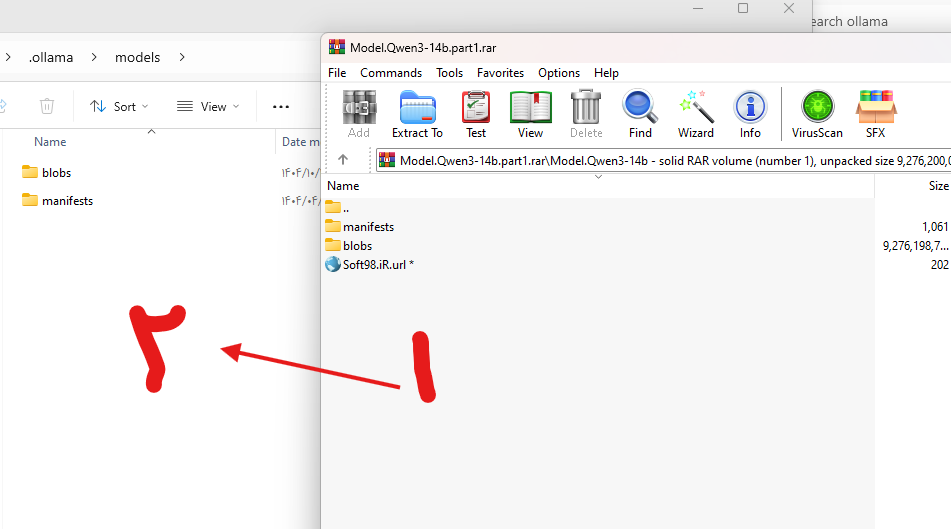
Task: Expand the Sort dropdown in Explorer
Action: pos(119,106)
